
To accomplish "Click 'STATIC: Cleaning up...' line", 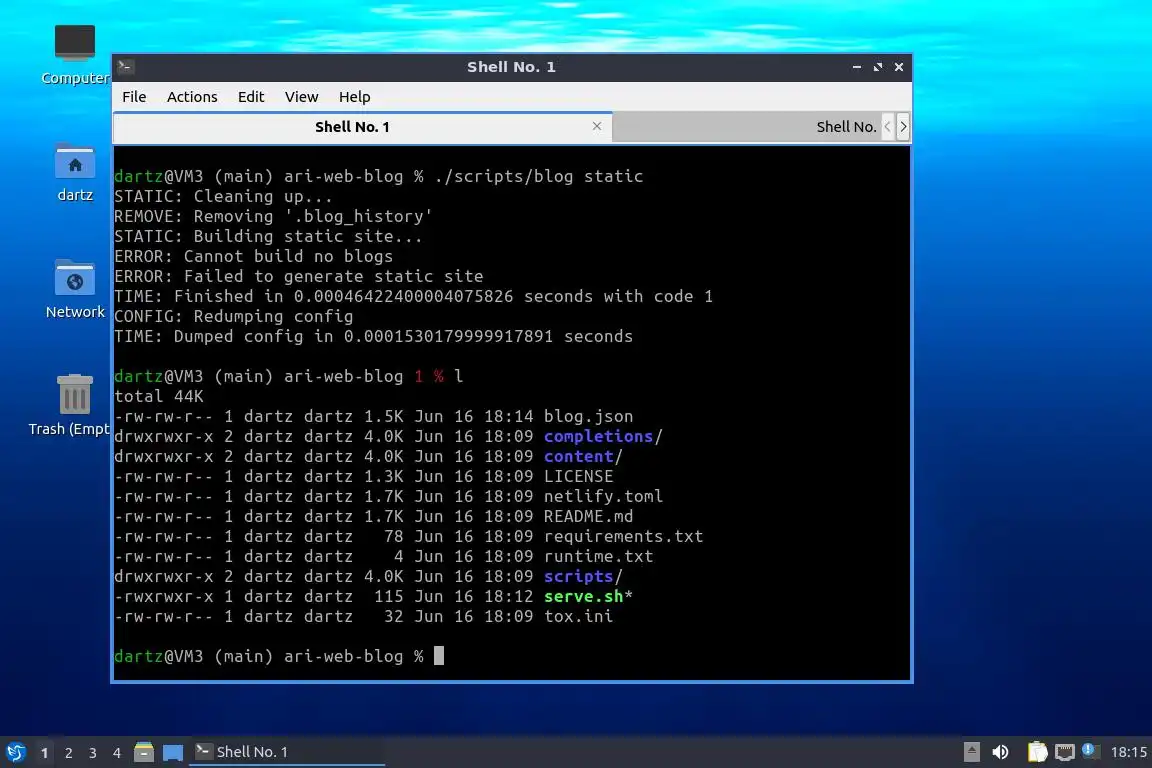I will [x=223, y=196].
